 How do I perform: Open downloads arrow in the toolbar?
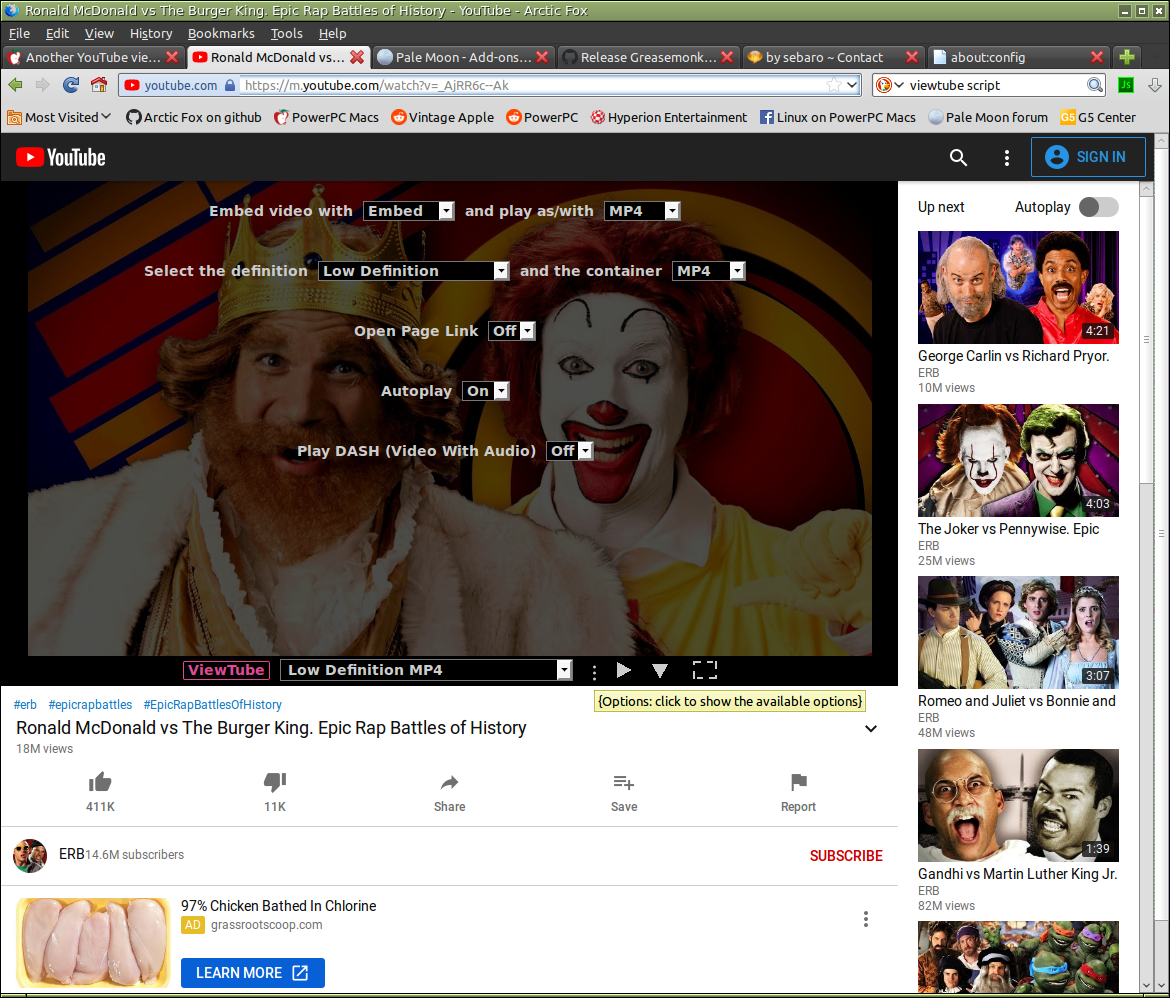tap(1154, 85)
